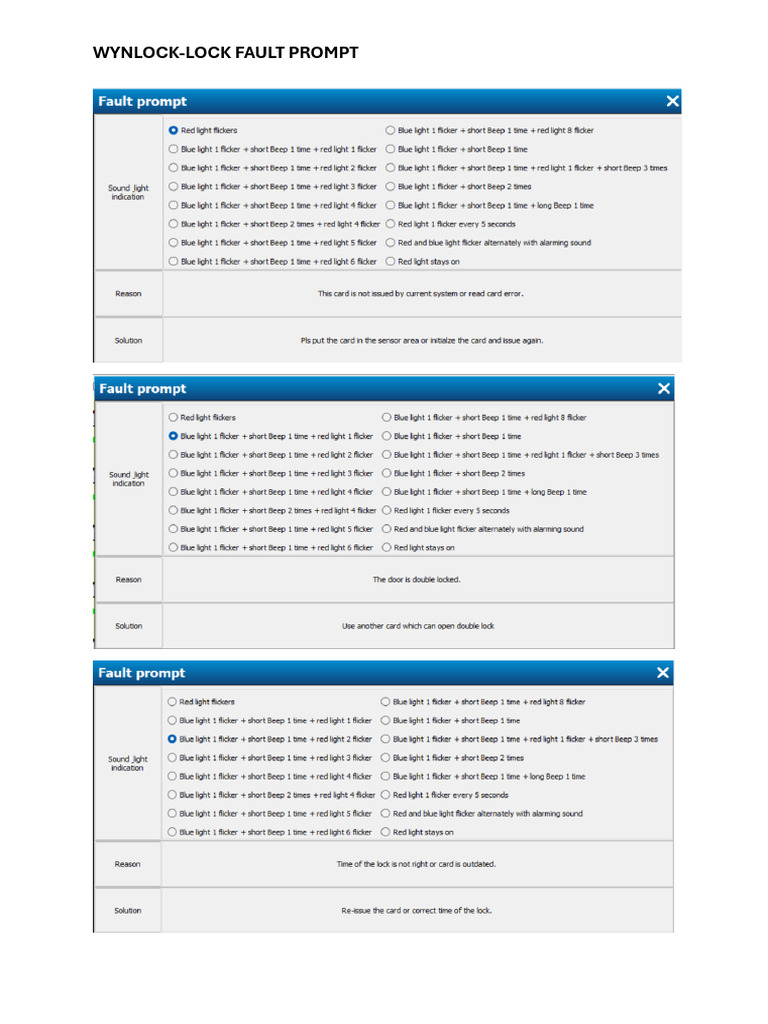The image size is (768, 1024).
Task: Pick 'short Beep 2 times' option in middle dialog
Action: point(387,473)
